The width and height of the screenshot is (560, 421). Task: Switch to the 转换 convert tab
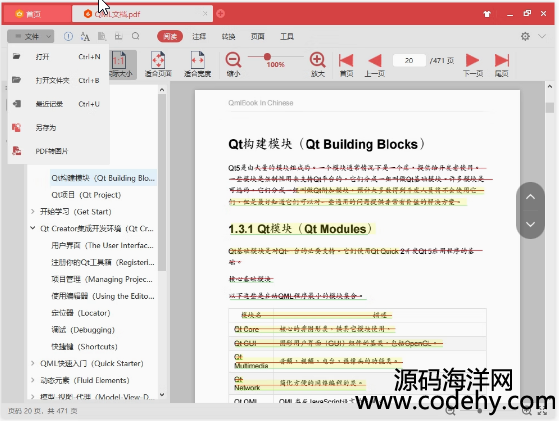tap(228, 36)
